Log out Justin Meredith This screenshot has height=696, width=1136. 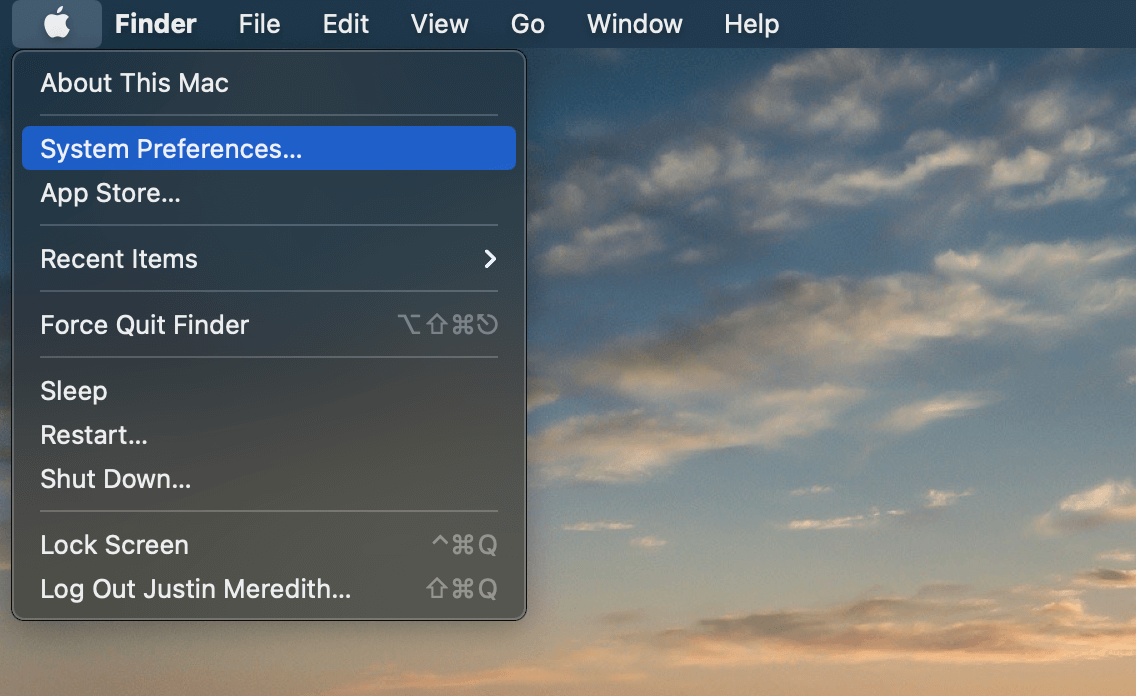pos(194,589)
